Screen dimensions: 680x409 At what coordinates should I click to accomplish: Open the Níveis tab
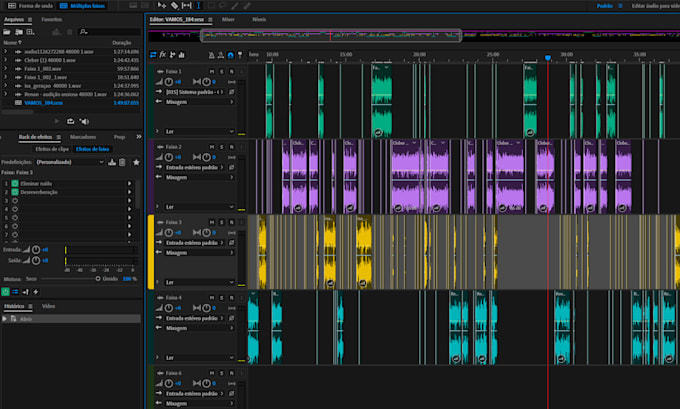pos(259,20)
